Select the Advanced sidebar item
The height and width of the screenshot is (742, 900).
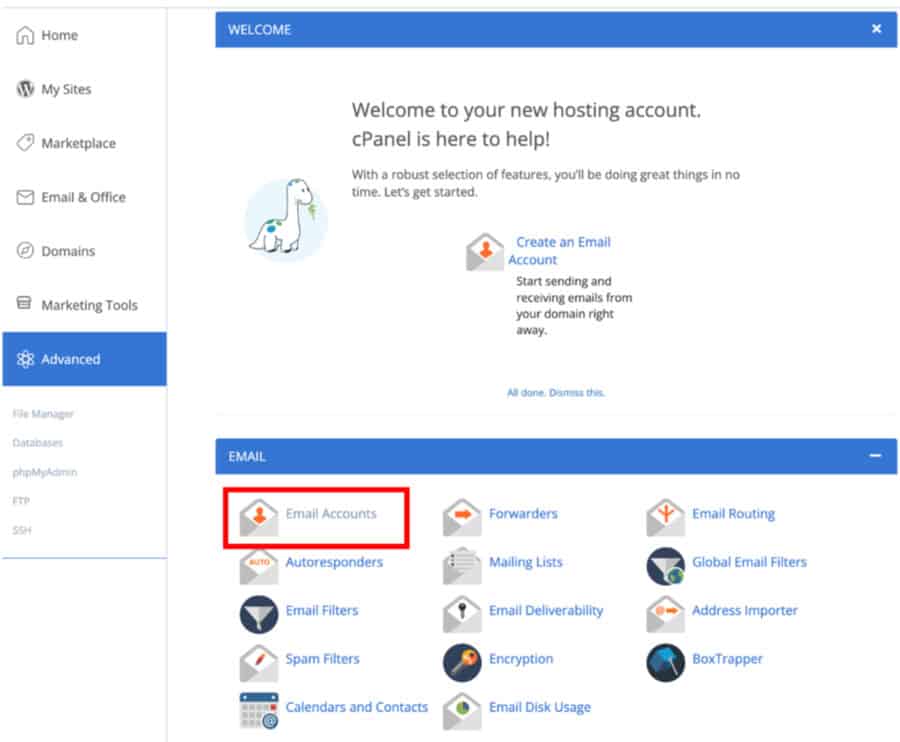[x=85, y=359]
